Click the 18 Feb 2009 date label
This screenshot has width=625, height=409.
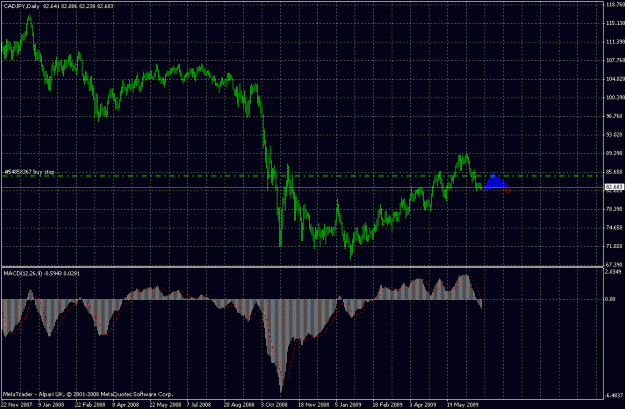click(388, 405)
